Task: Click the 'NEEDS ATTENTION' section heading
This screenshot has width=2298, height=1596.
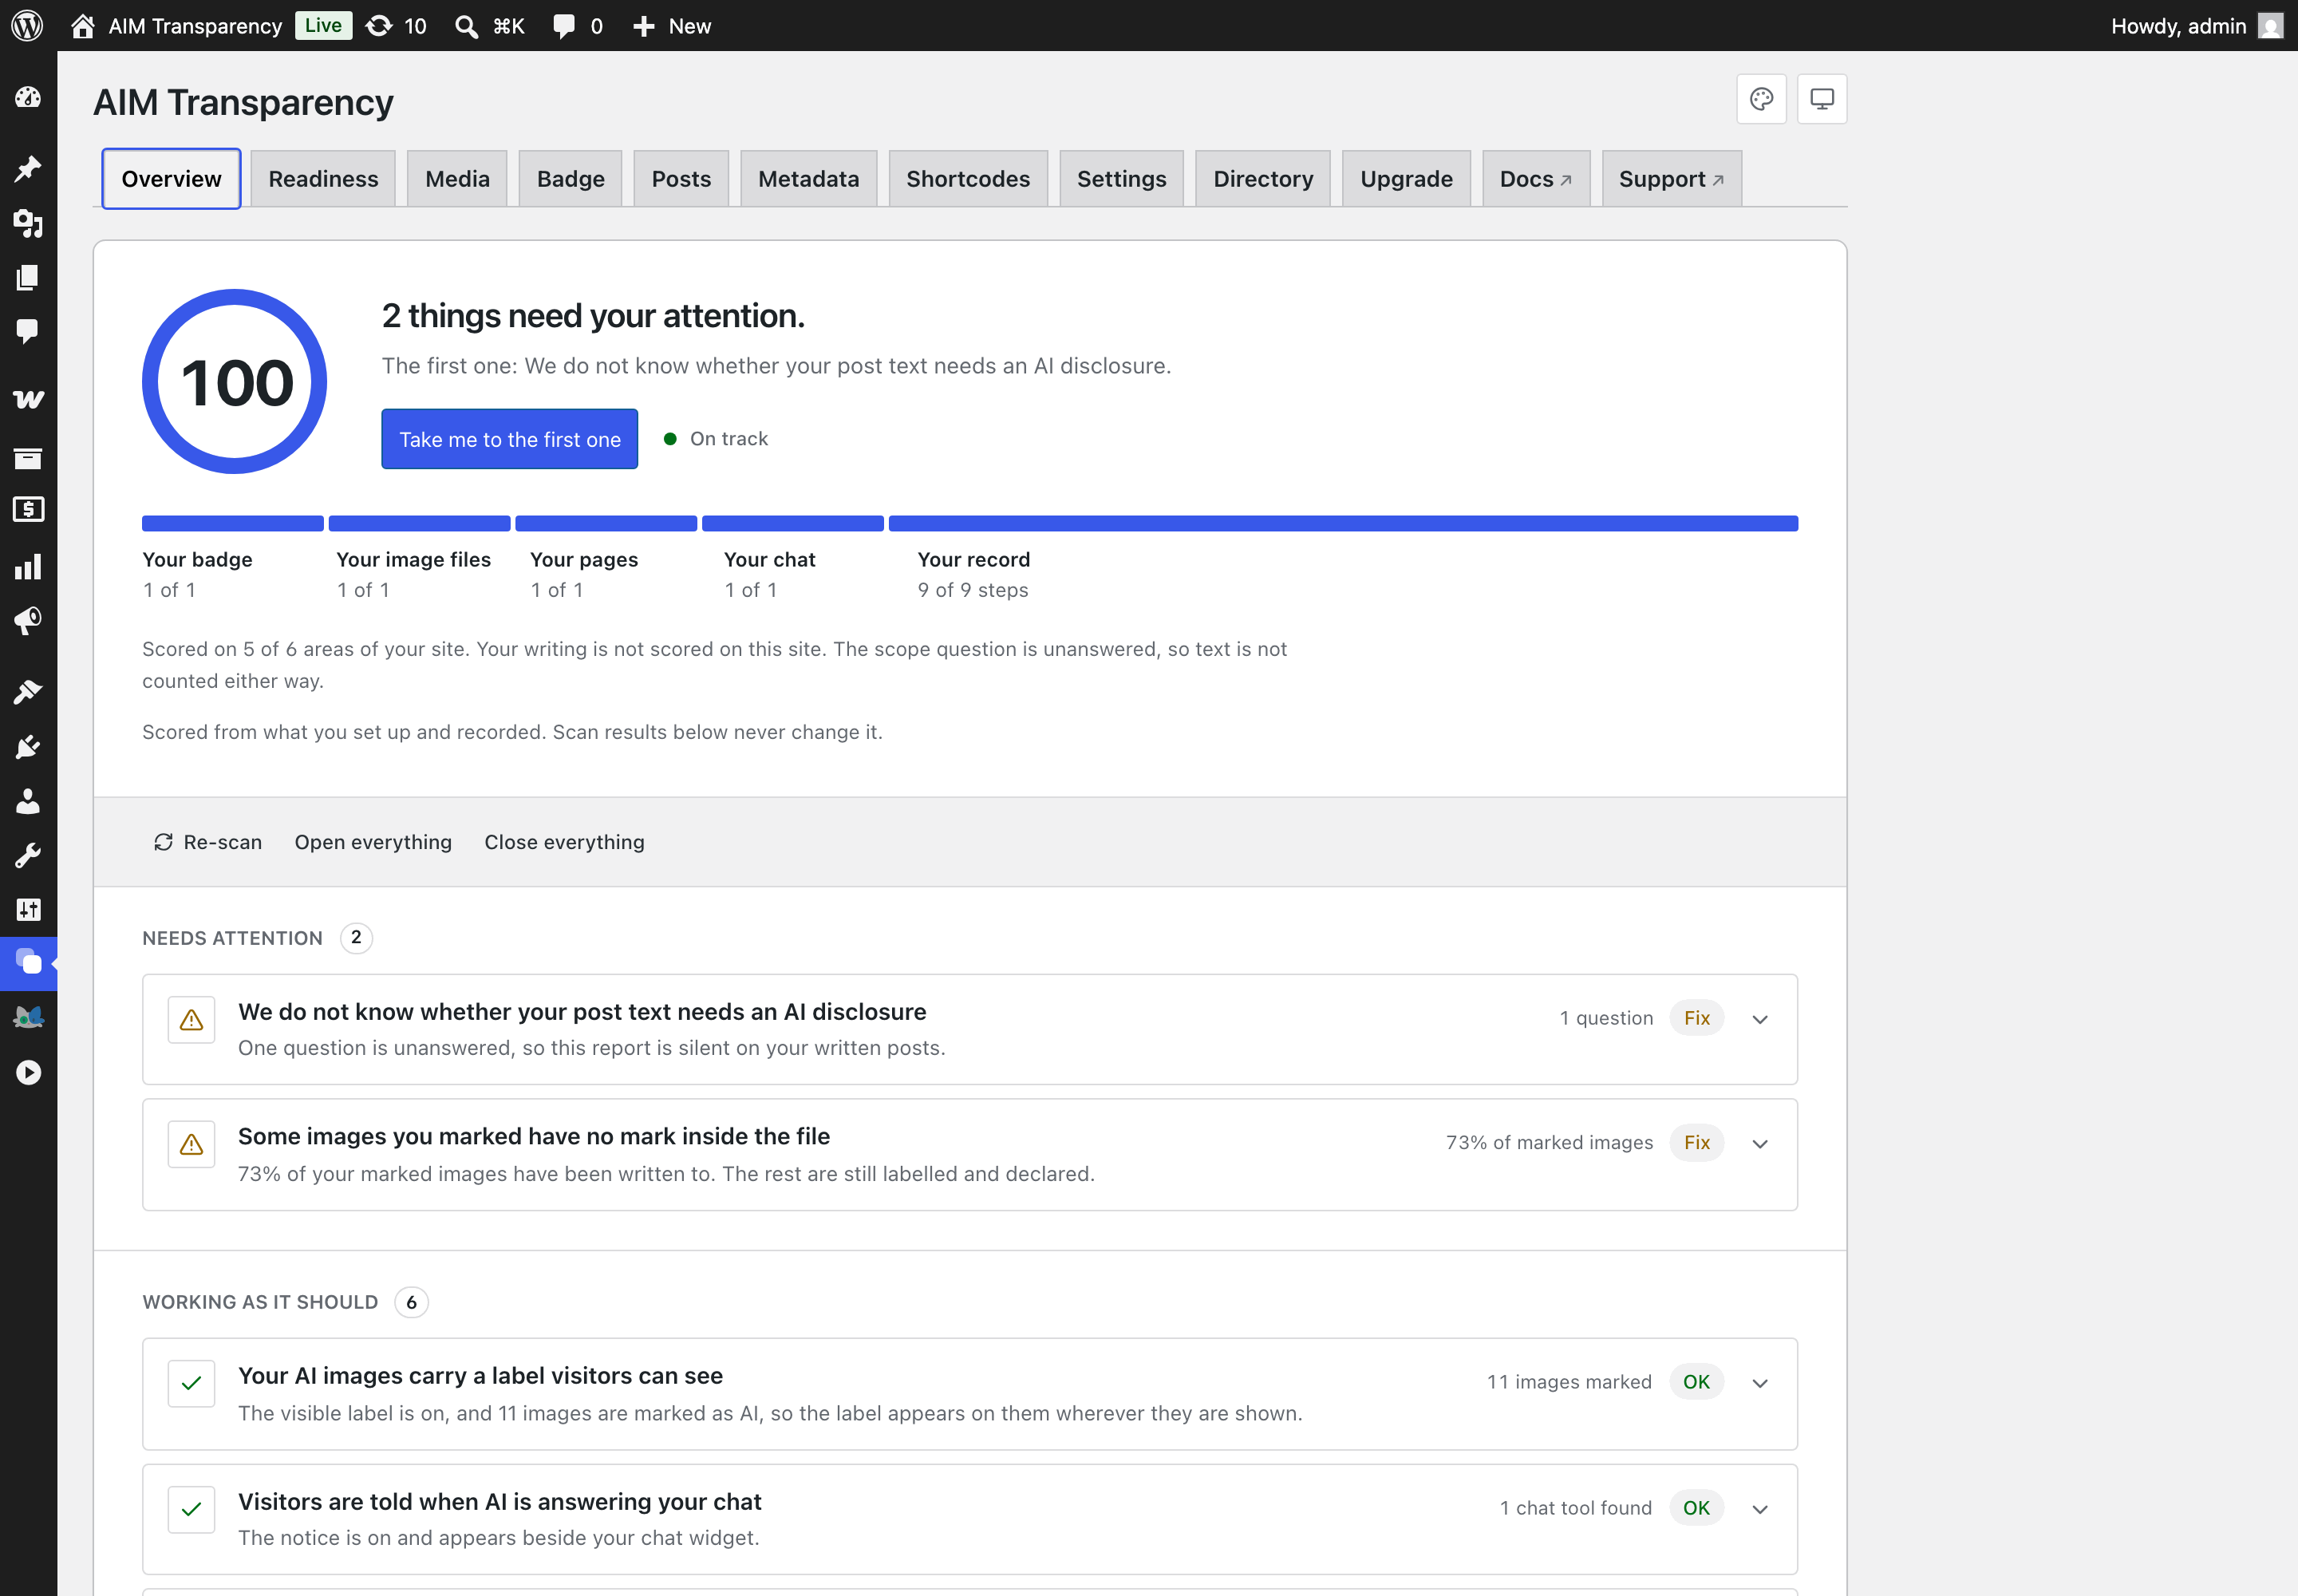Action: tap(233, 938)
